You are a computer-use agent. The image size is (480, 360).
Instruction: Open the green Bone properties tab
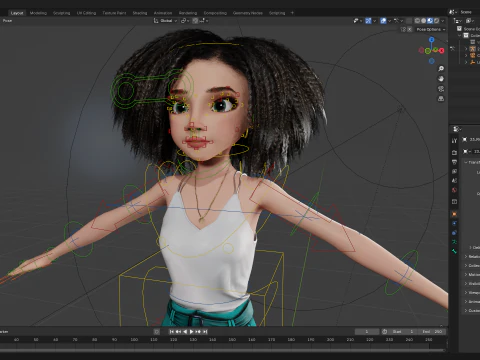pyautogui.click(x=454, y=251)
